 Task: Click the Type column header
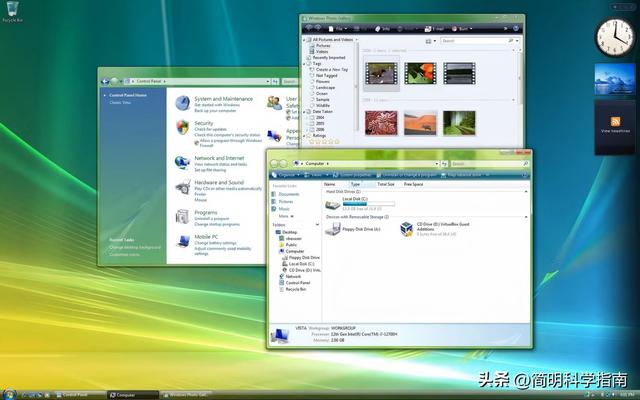(355, 184)
